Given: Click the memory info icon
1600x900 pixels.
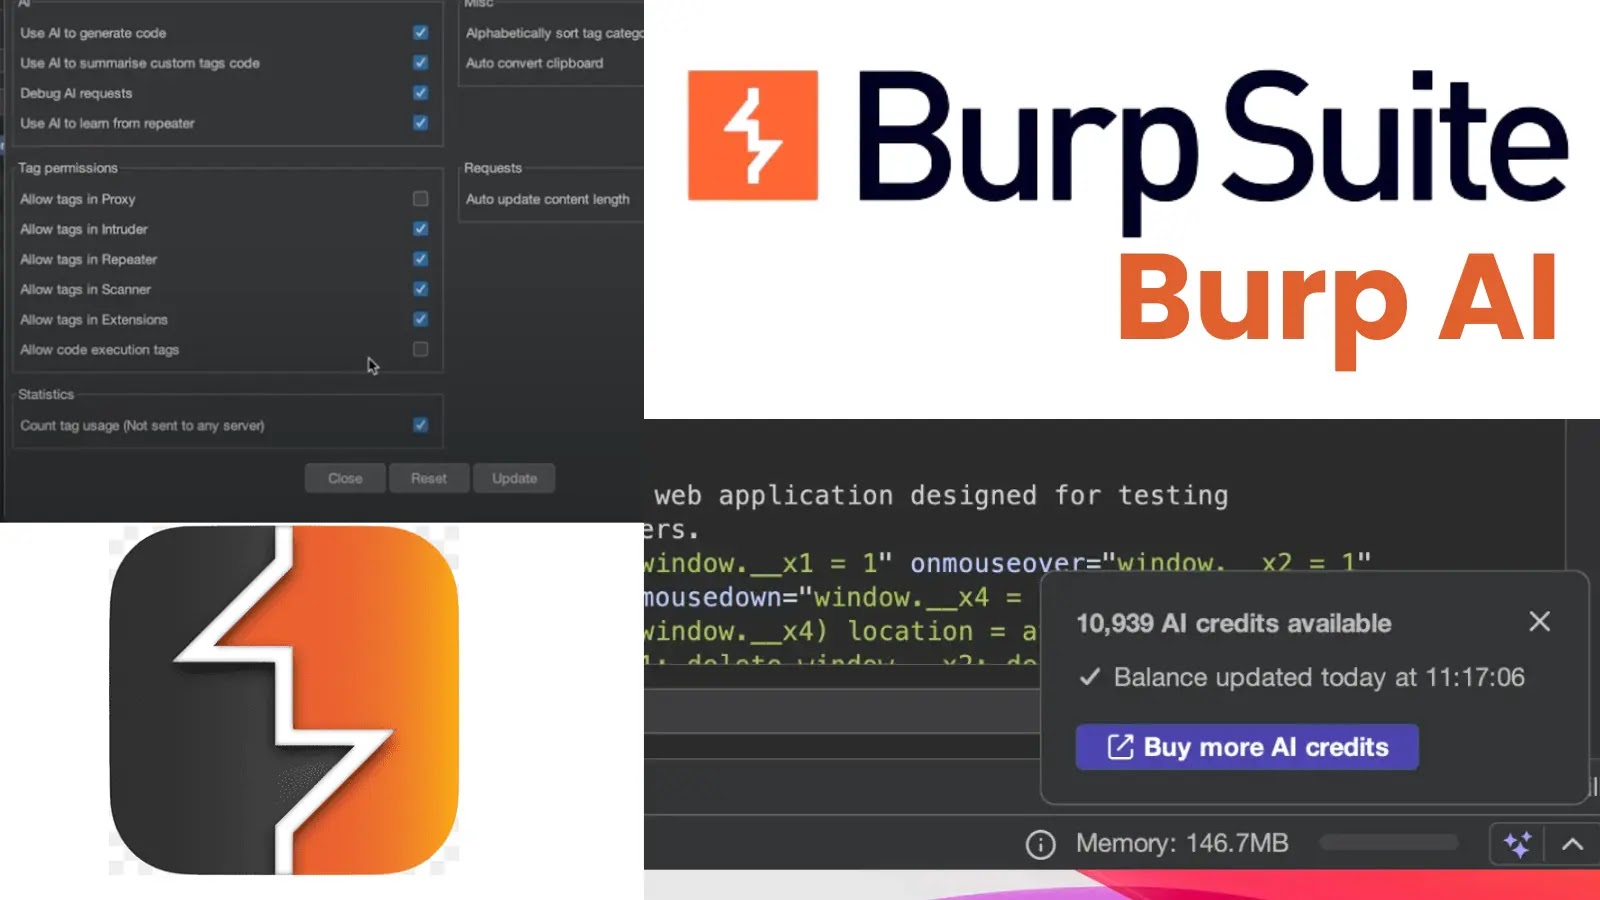Looking at the screenshot, I should 1041,845.
